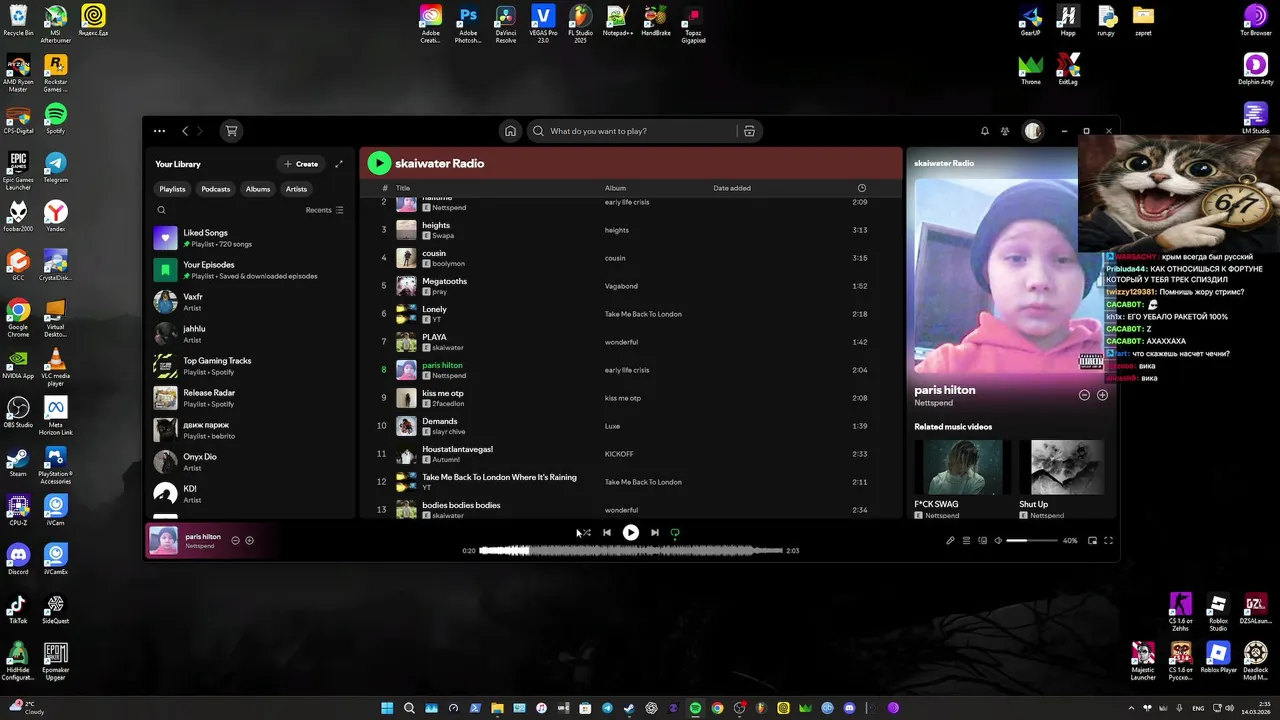Open the Spotify user profile avatar

point(1033,131)
